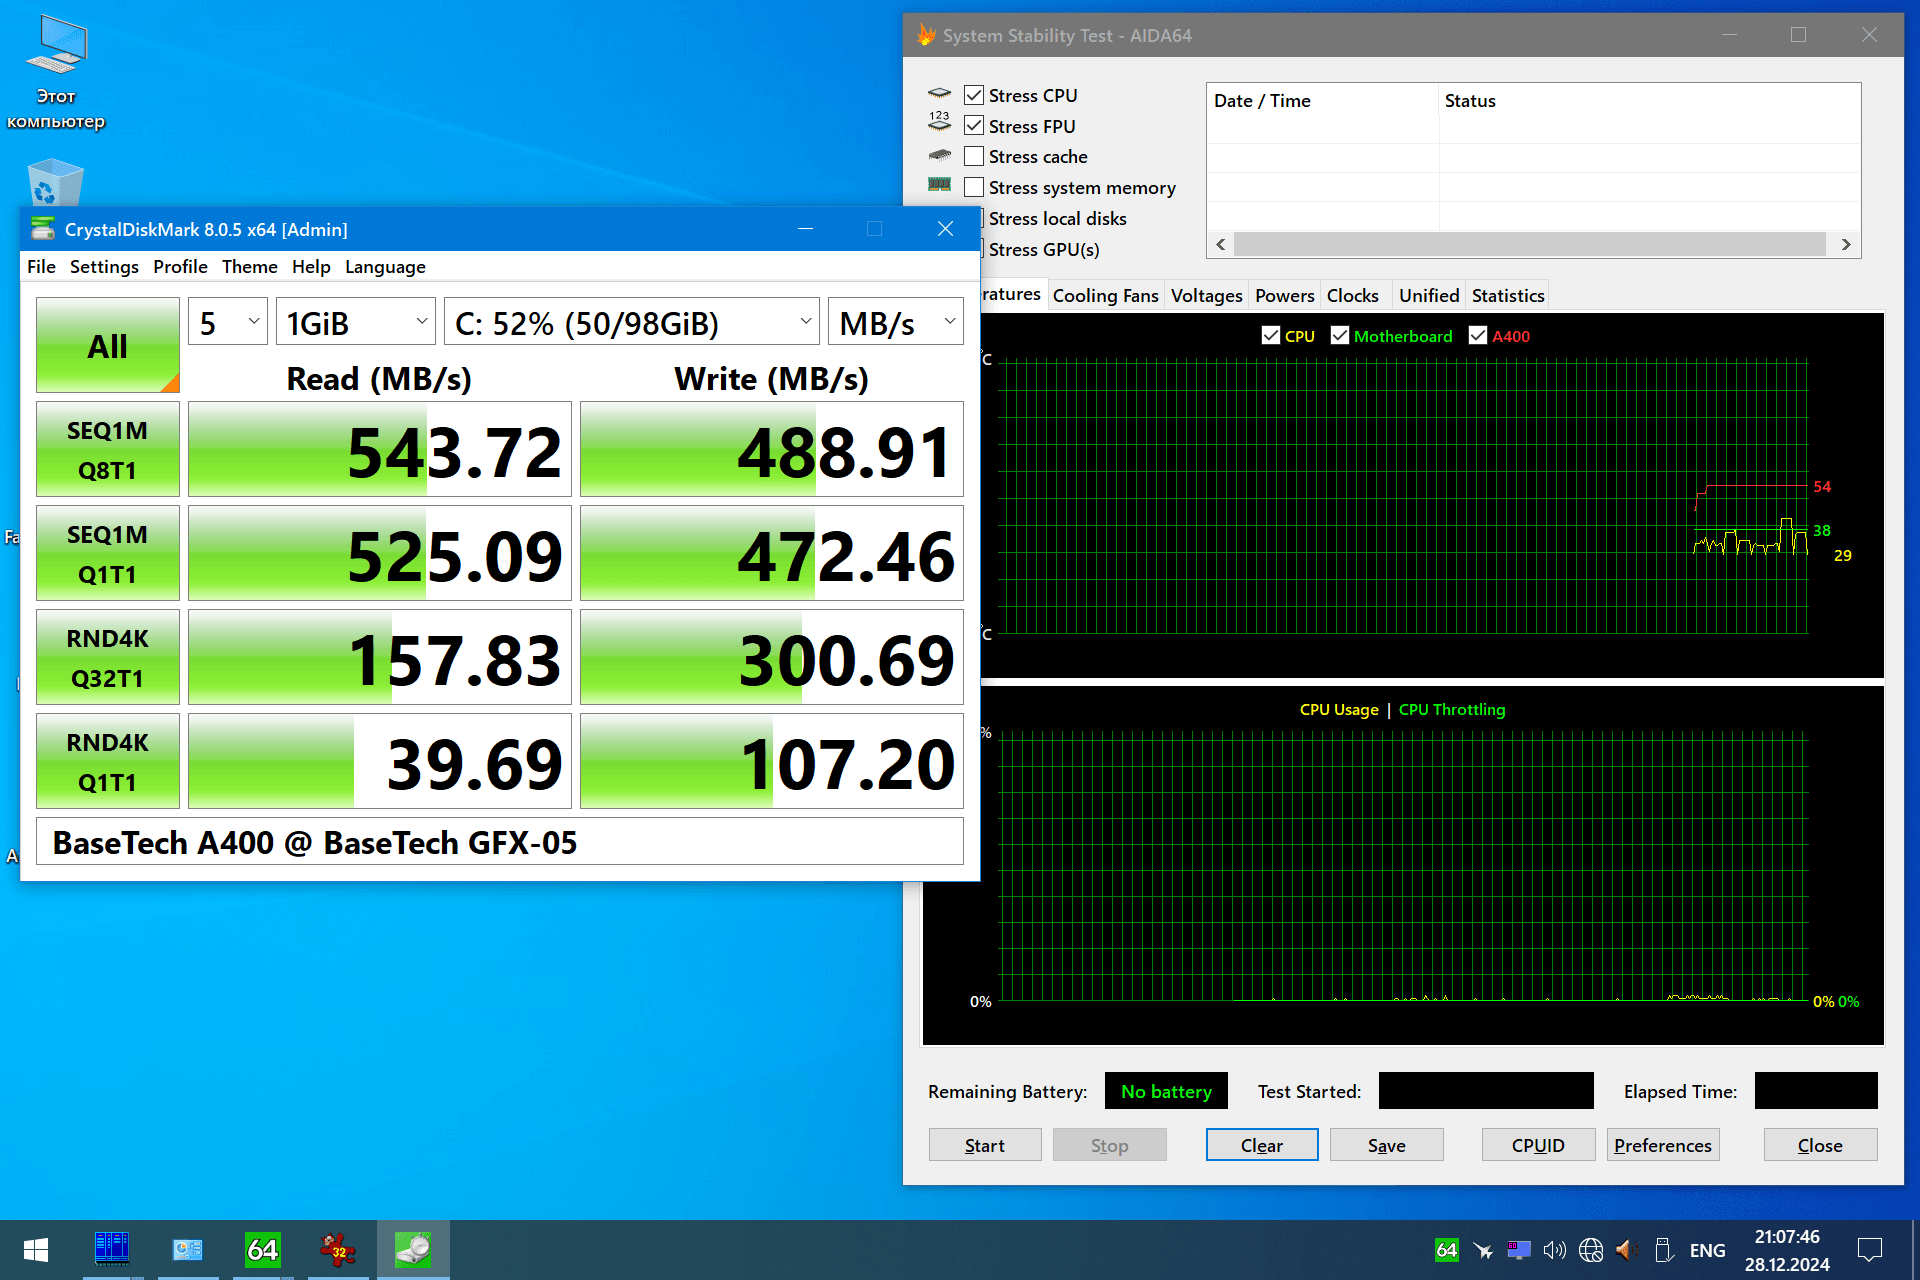Image resolution: width=1920 pixels, height=1280 pixels.
Task: Open the volume speaker tray icon
Action: click(x=1555, y=1250)
